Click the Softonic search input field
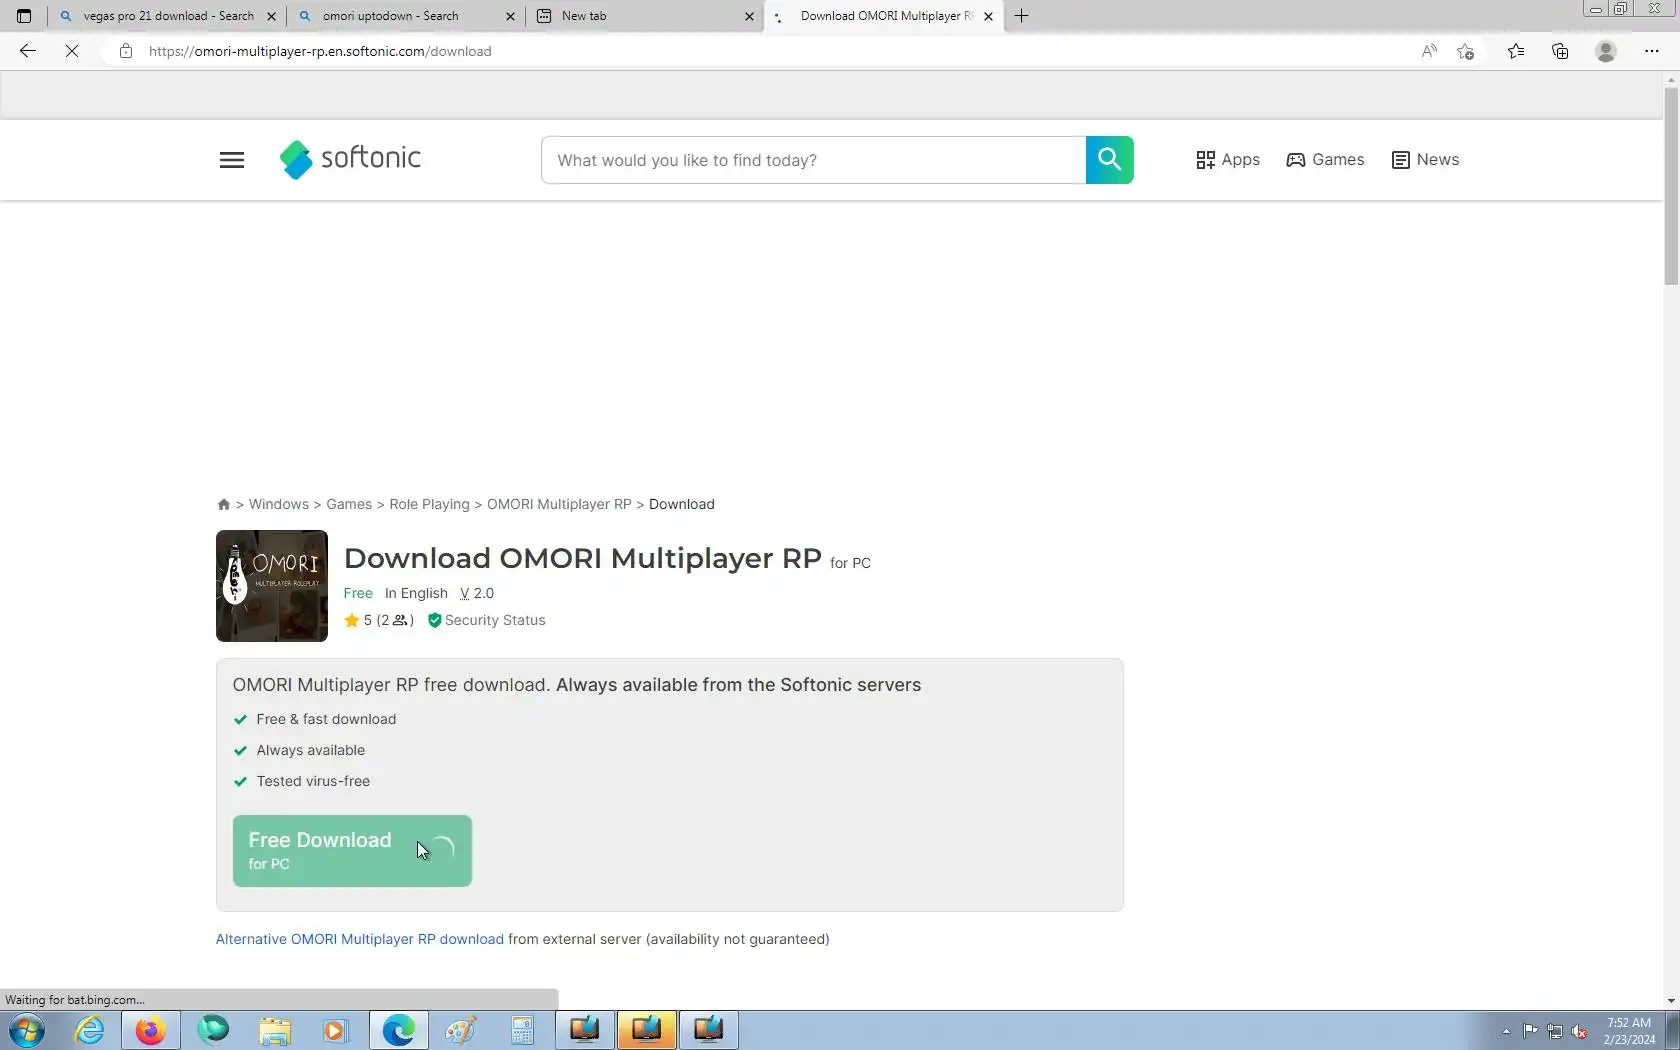 click(813, 160)
